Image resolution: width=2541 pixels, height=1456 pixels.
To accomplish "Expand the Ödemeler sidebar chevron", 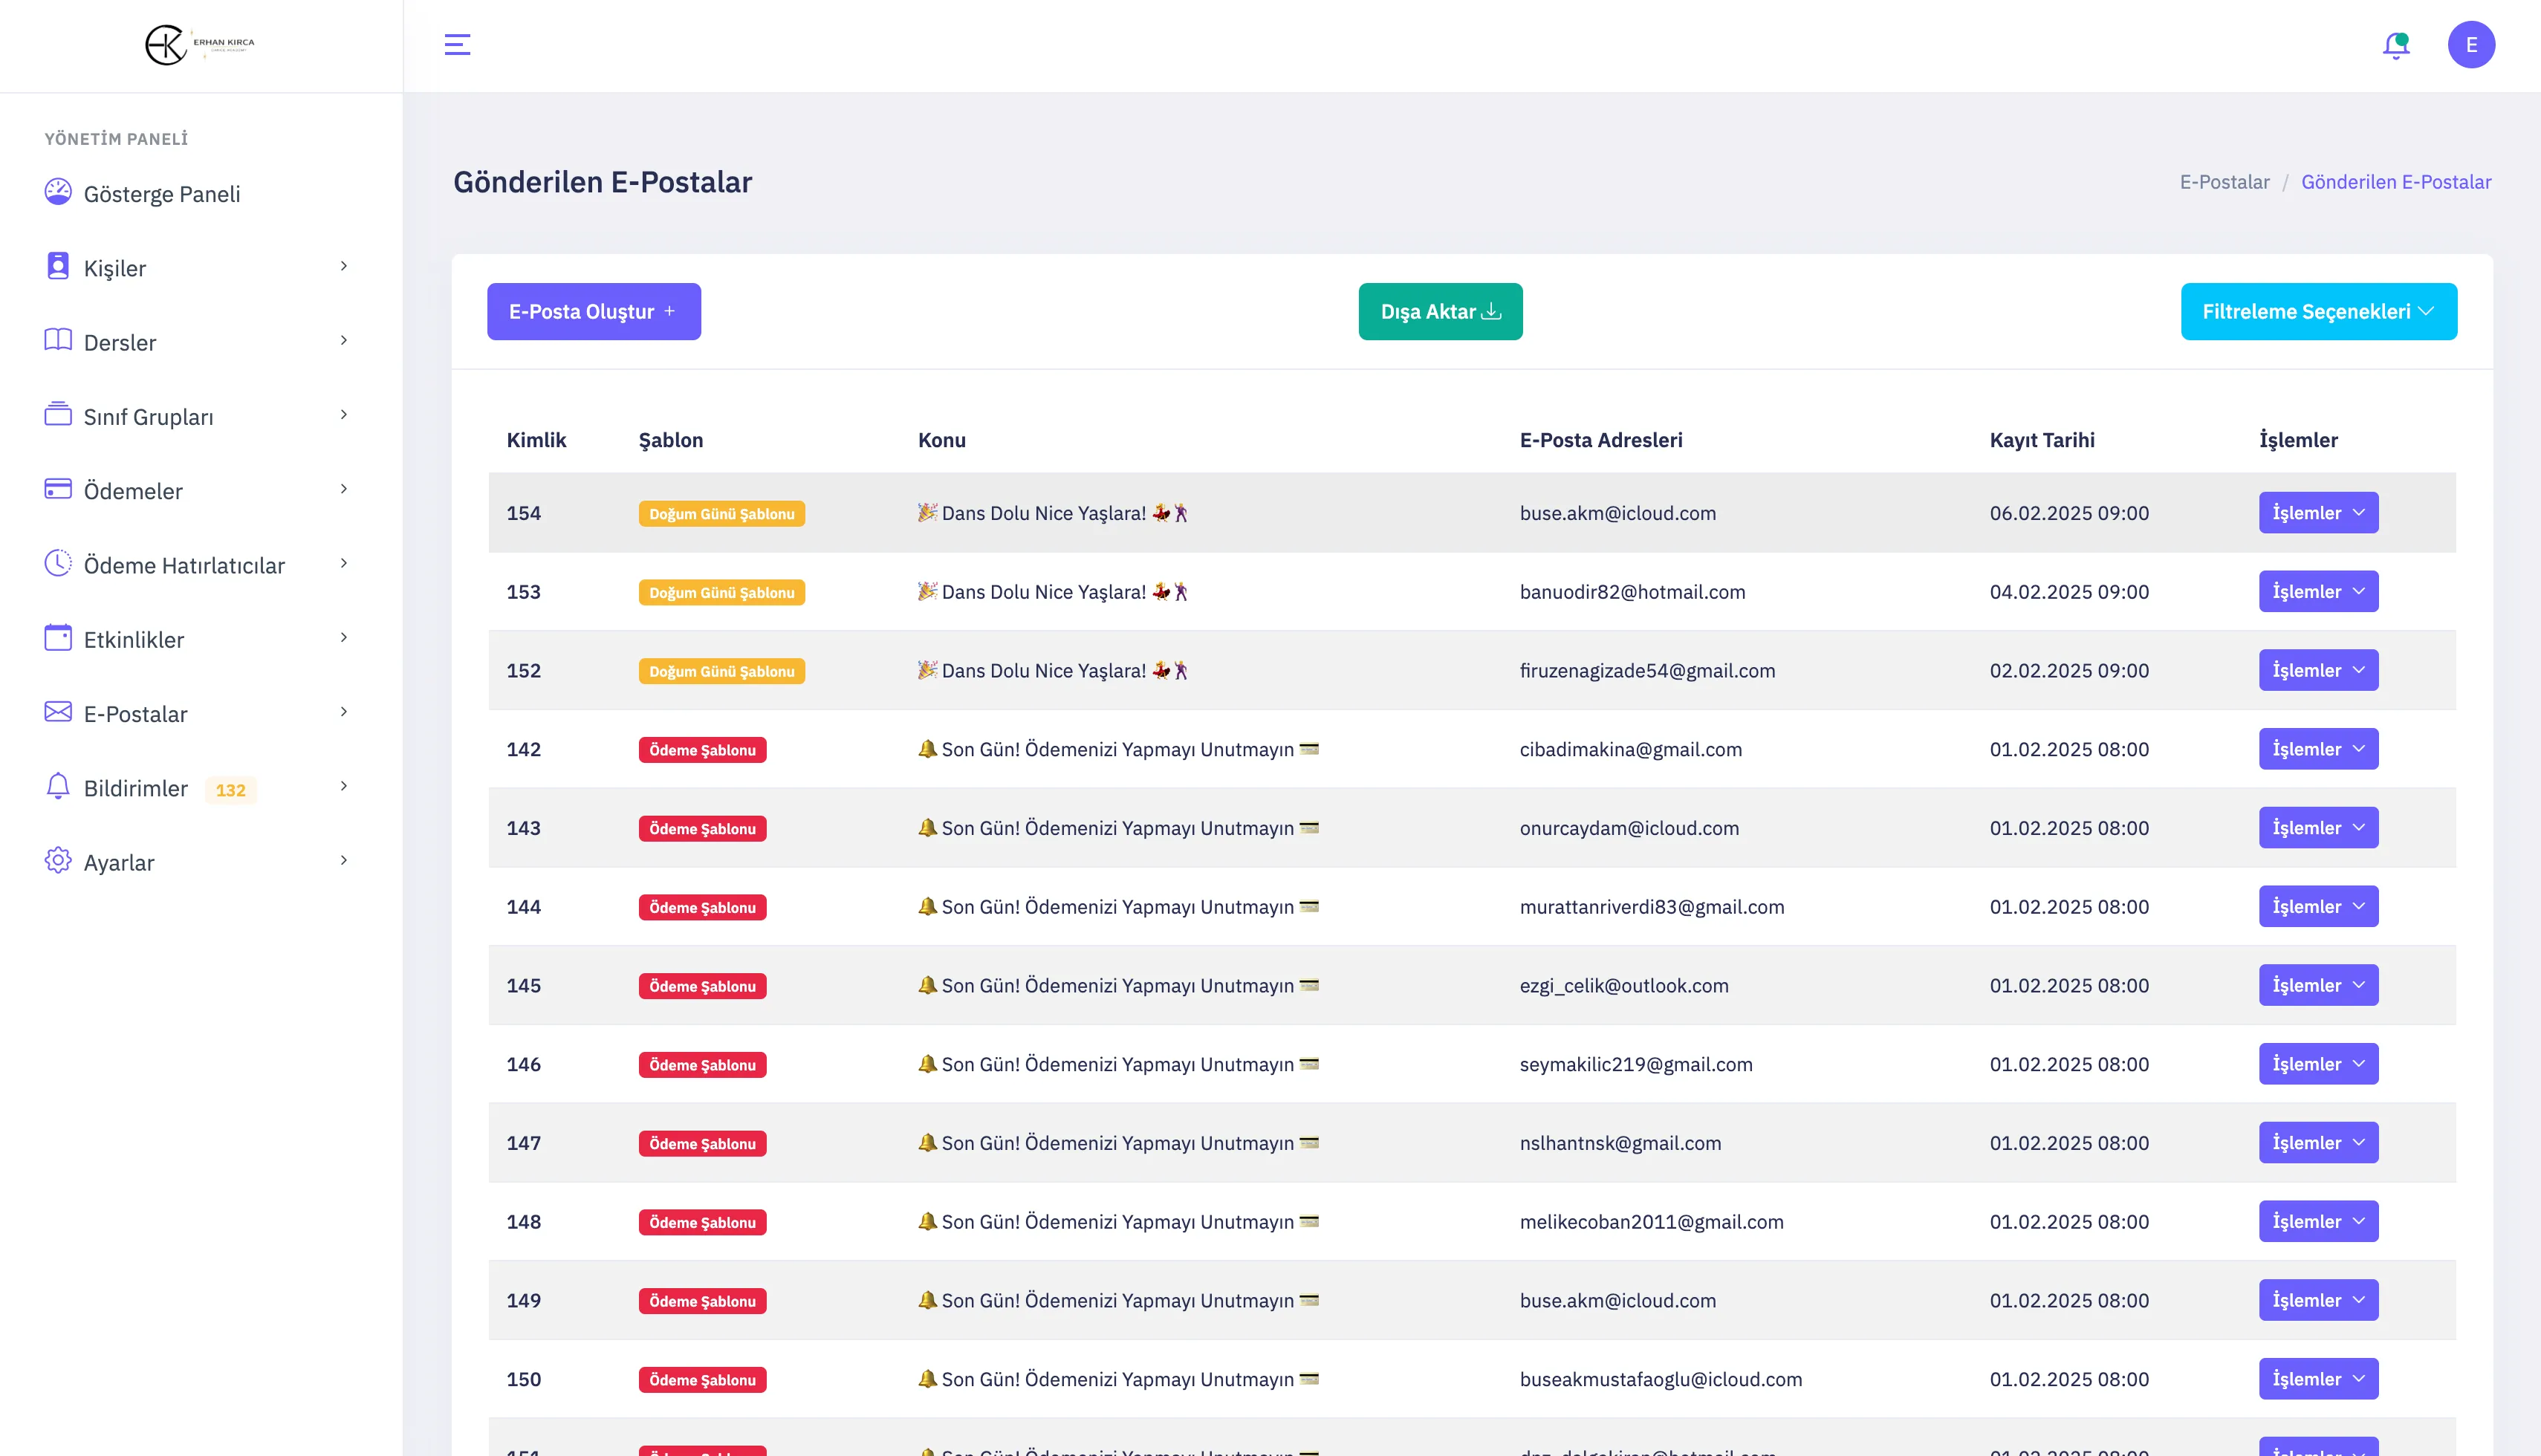I will point(343,489).
